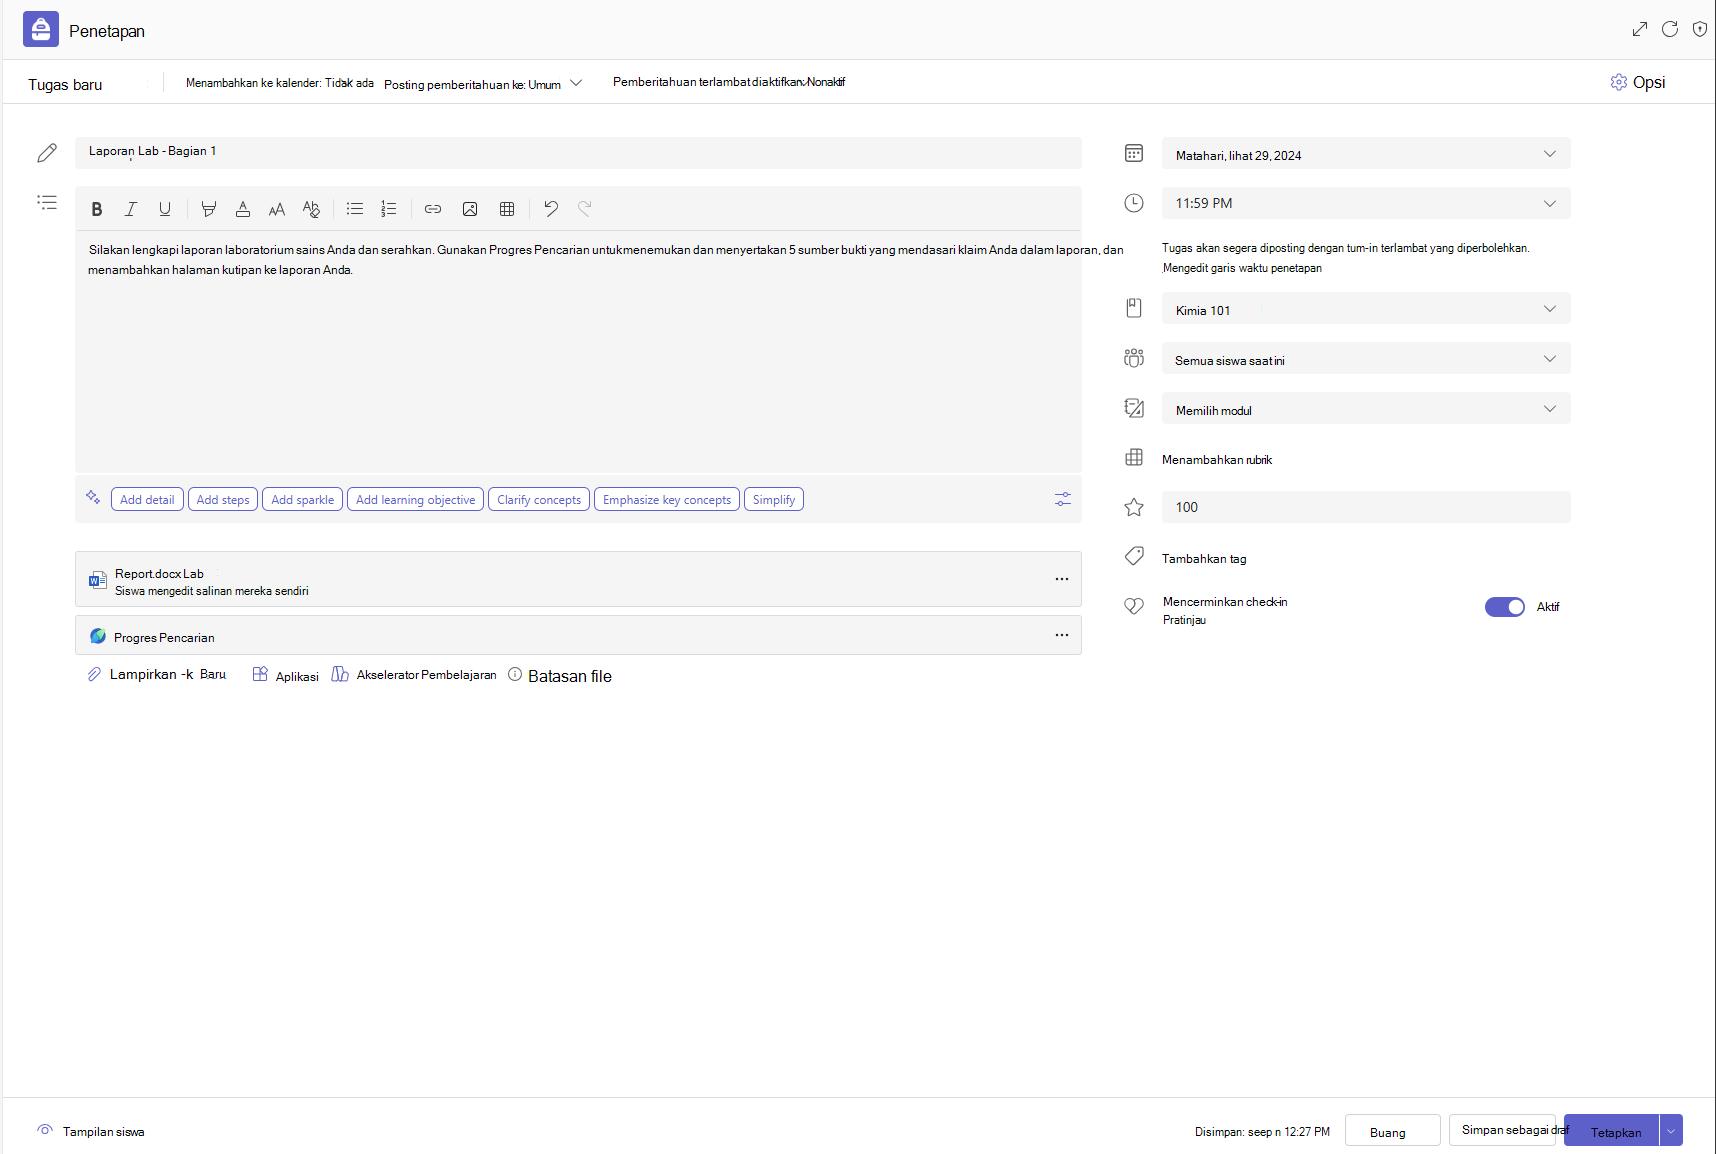Open the due date dropdown

(x=1366, y=154)
